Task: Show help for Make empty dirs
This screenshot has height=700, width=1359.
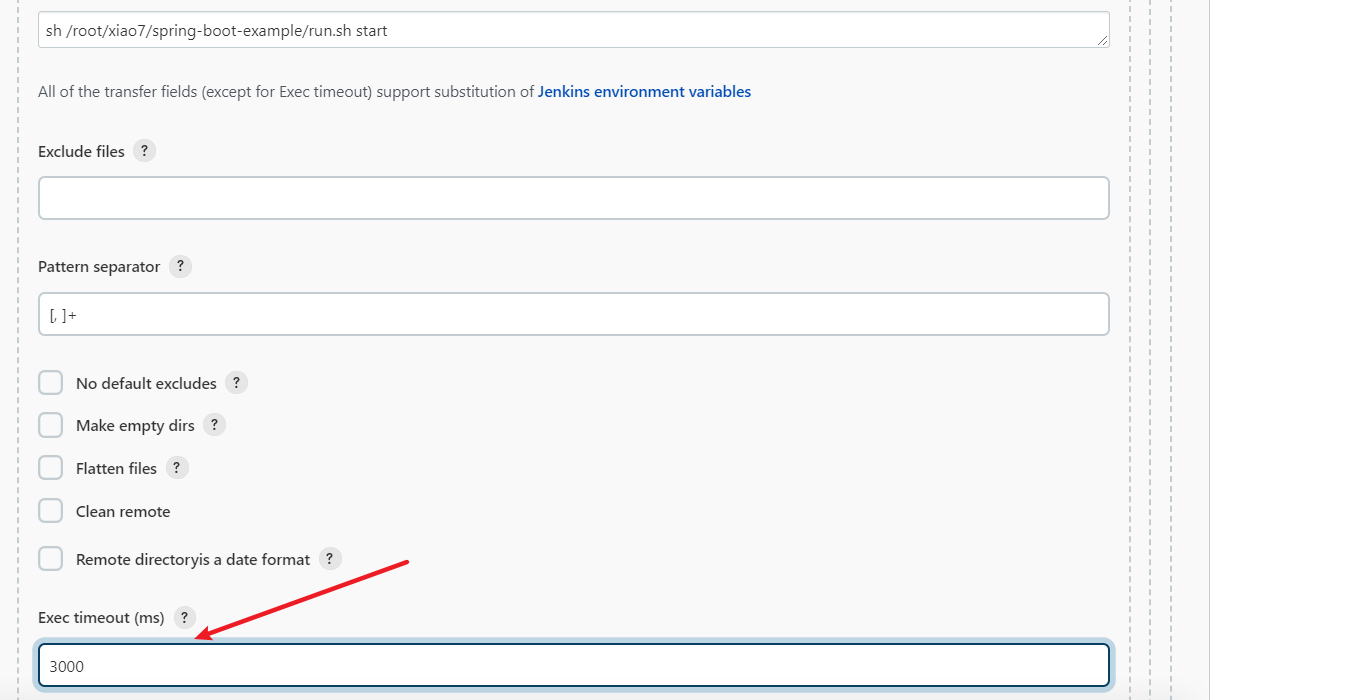Action: click(214, 425)
